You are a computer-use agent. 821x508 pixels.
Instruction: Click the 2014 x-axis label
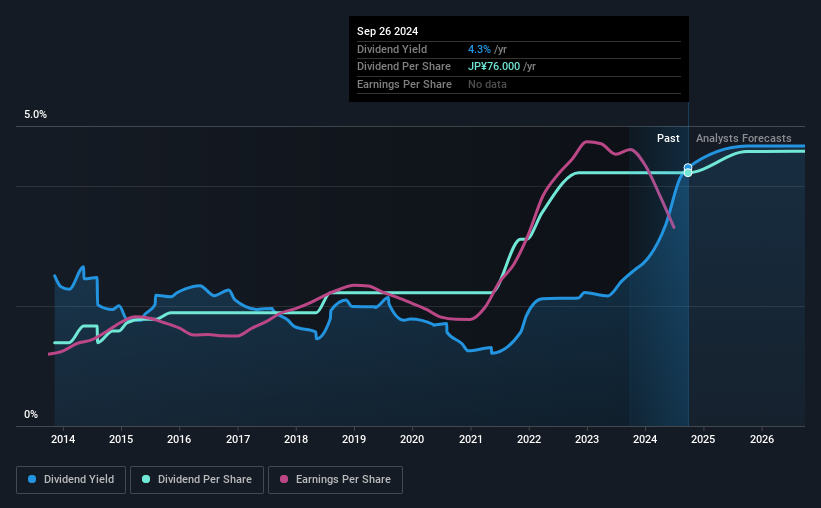pyautogui.click(x=63, y=439)
